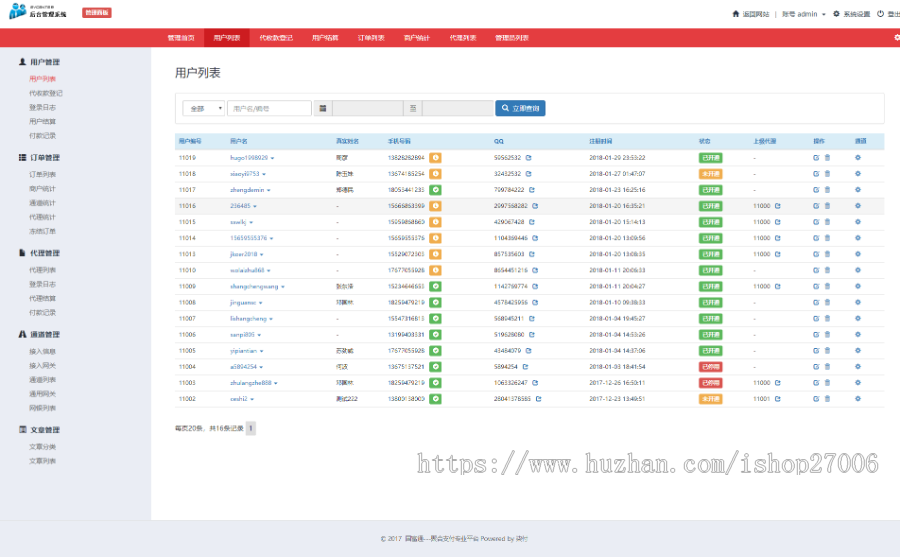Expand dropdown for username a5894254
Viewport: 900px width, 557px height.
point(261,367)
